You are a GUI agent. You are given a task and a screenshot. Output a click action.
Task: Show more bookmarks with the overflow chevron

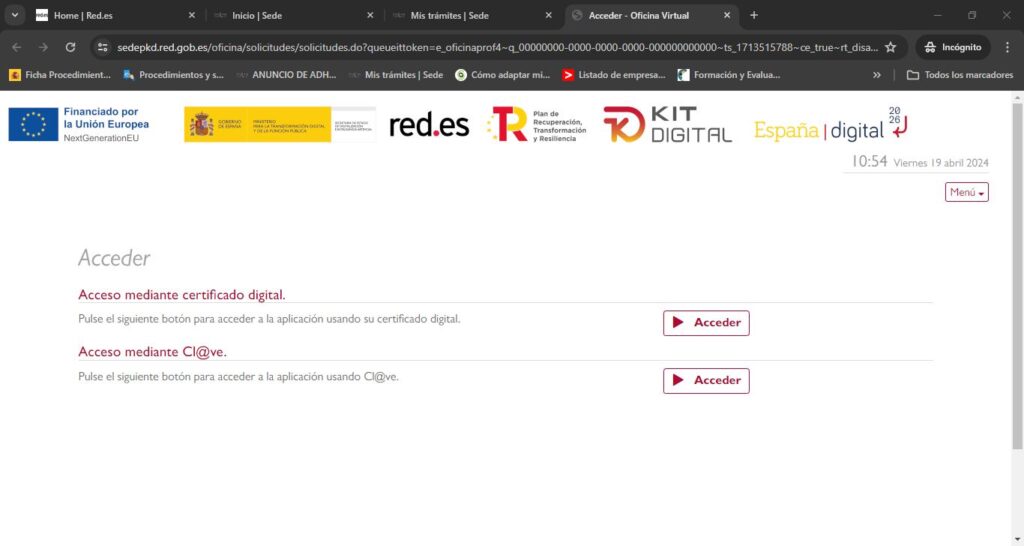[877, 75]
